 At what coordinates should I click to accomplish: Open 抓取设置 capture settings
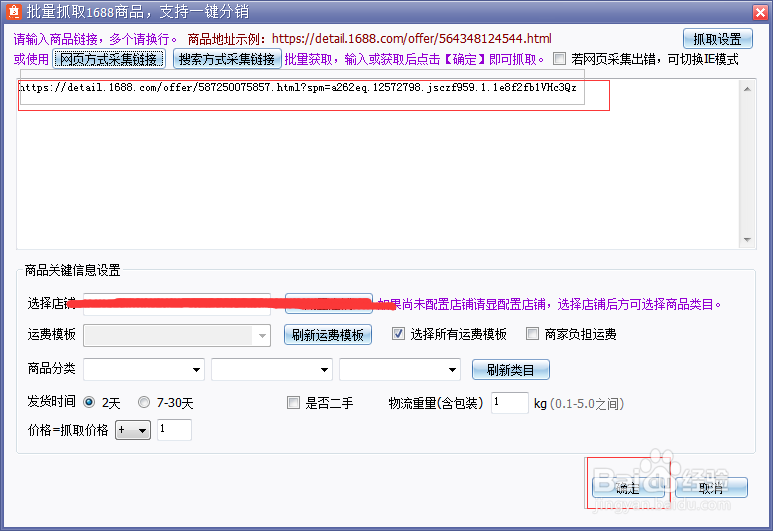(717, 39)
